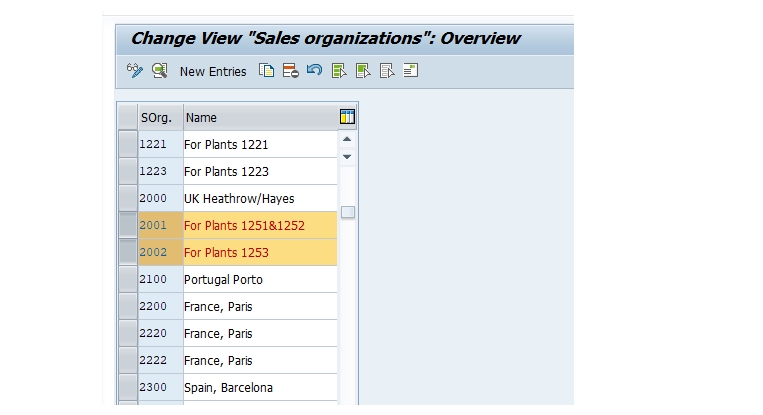Image resolution: width=763 pixels, height=415 pixels.
Task: Click the sales org cell 2000
Action: click(x=161, y=198)
